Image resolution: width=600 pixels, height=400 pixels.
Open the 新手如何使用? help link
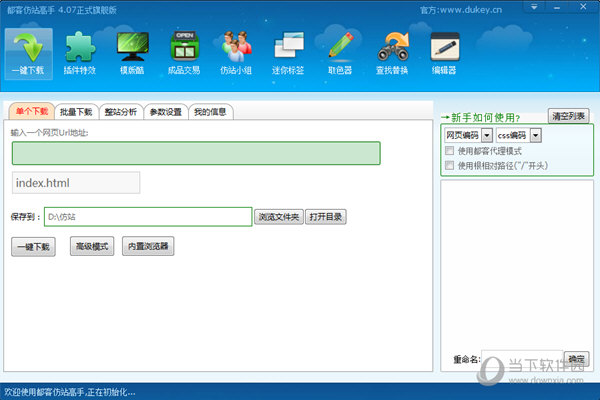click(x=481, y=117)
